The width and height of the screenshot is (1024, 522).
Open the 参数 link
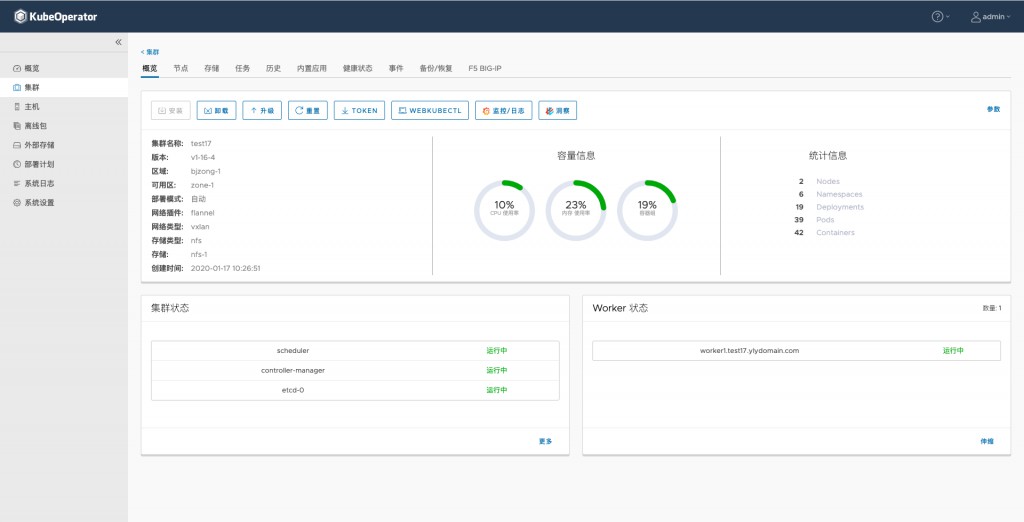(x=993, y=109)
